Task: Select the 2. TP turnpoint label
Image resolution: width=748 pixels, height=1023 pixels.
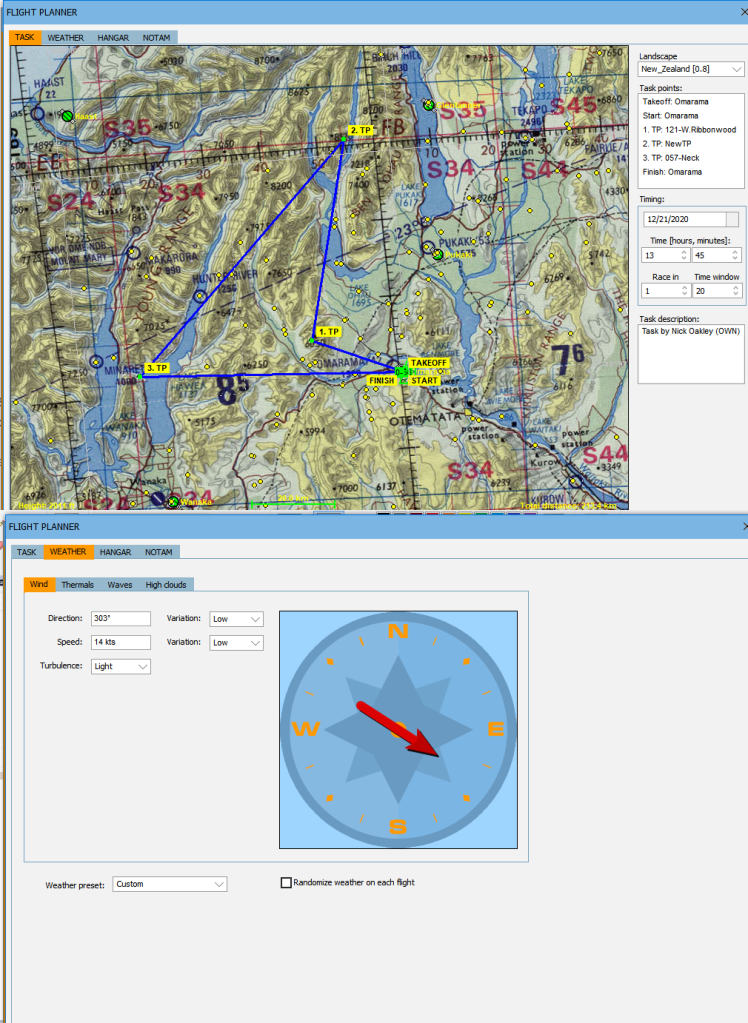Action: pos(360,131)
